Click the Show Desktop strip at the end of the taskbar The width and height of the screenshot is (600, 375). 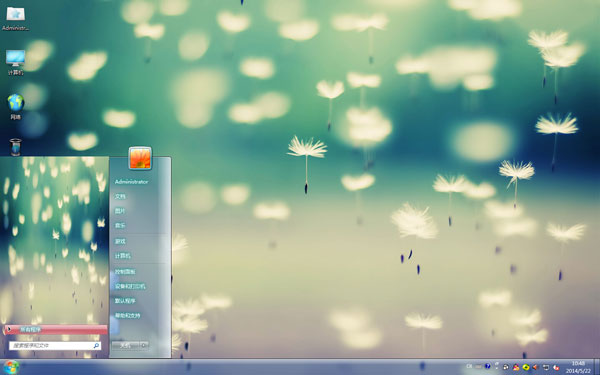coord(597,367)
